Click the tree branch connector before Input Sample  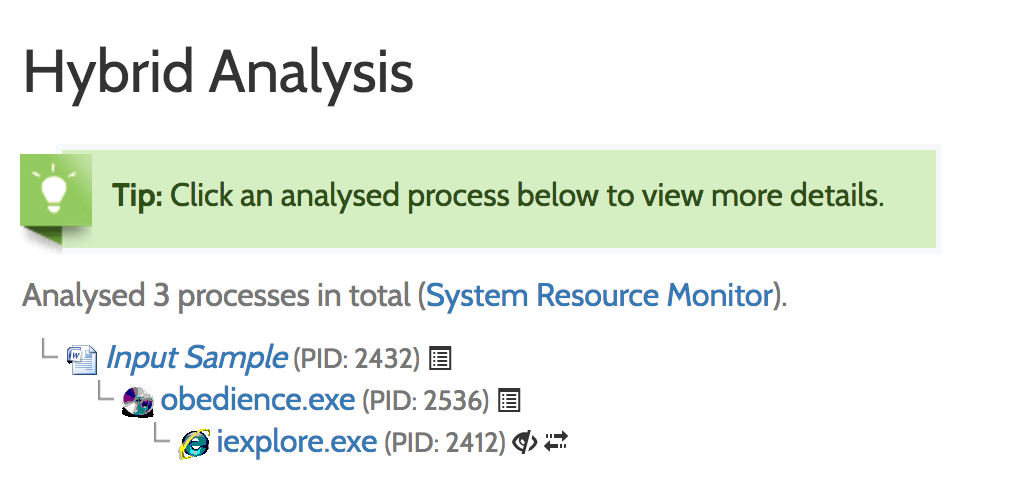tap(46, 351)
